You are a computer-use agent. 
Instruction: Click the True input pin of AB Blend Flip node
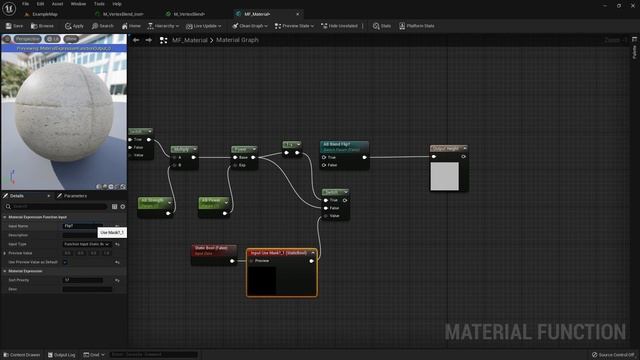point(324,157)
